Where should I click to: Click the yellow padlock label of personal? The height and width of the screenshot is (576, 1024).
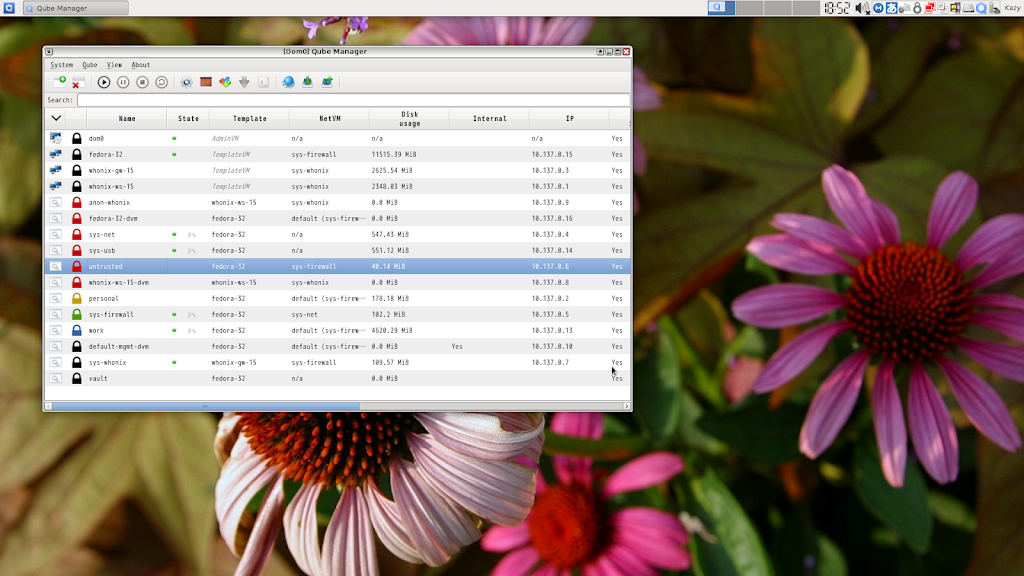(76, 298)
